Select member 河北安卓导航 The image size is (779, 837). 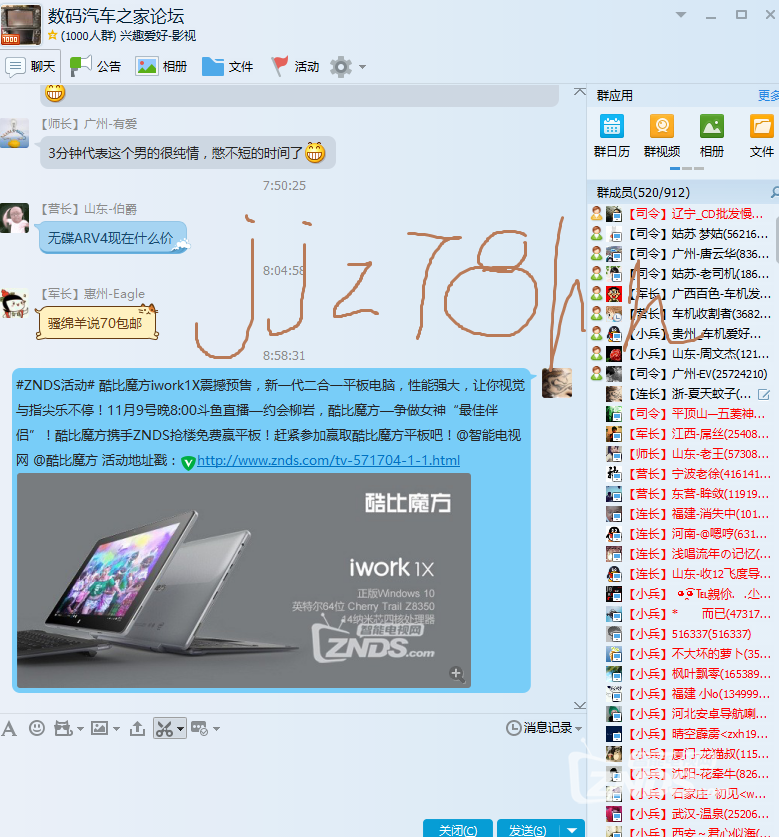click(683, 714)
